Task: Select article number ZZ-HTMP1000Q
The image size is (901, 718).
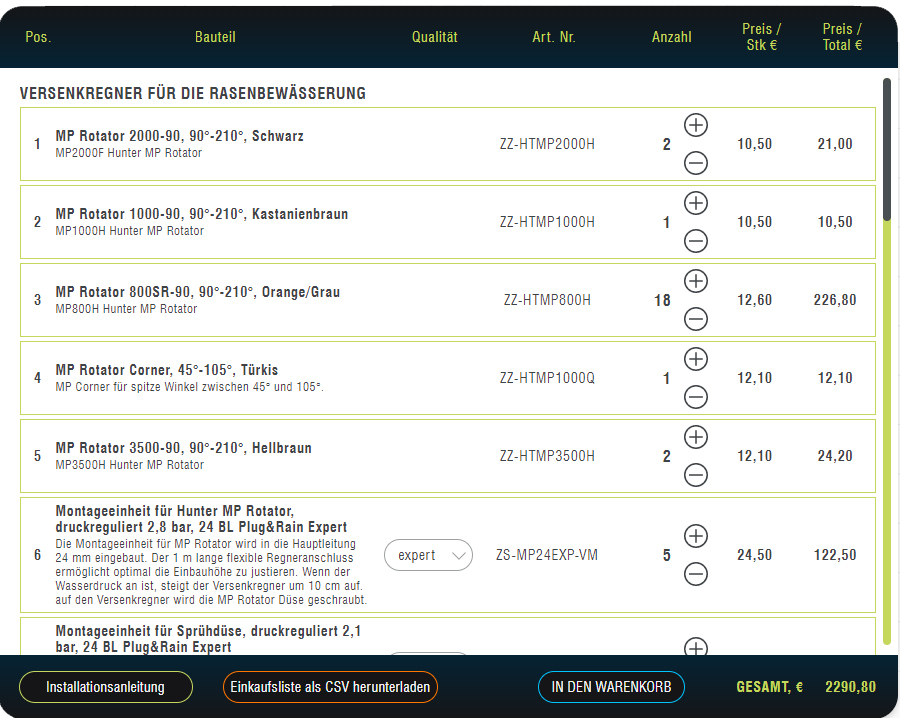Action: 547,379
